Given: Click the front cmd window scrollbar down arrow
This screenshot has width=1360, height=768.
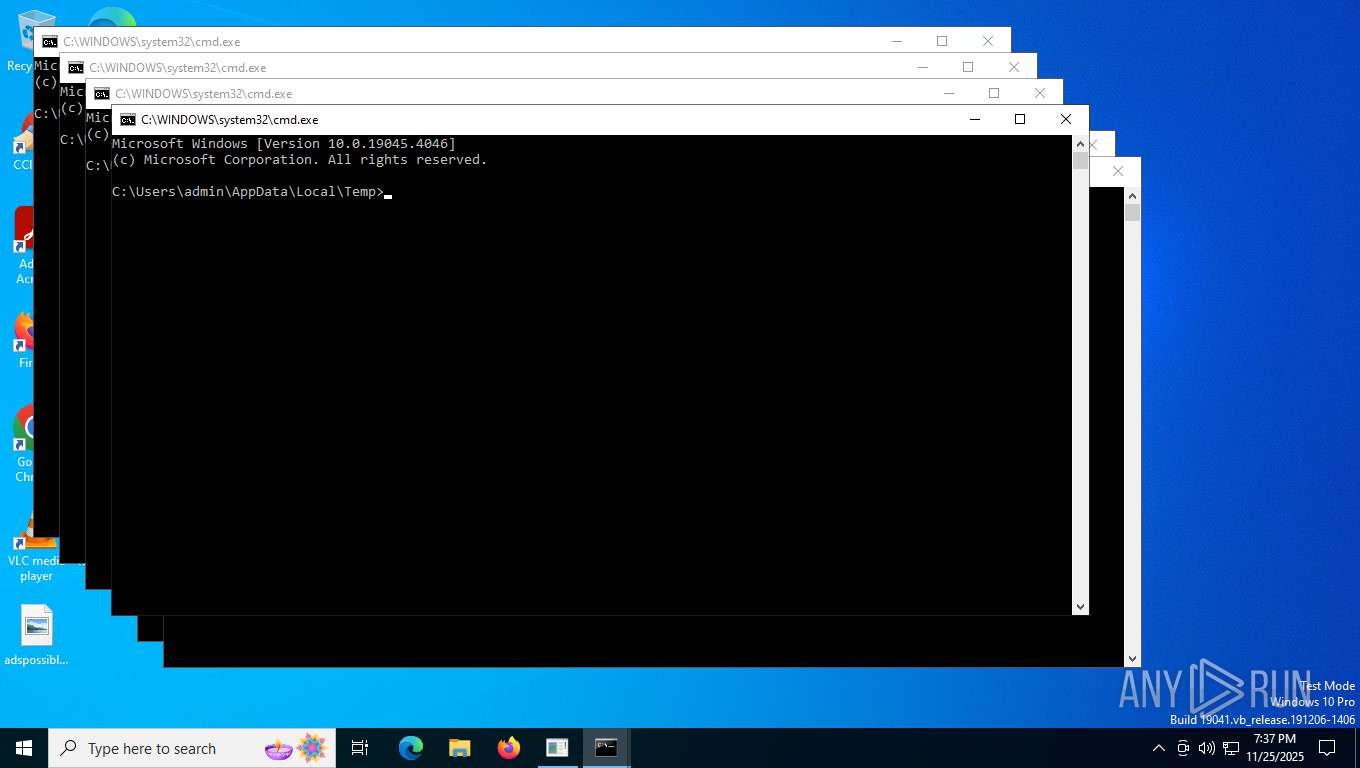Looking at the screenshot, I should [1080, 607].
